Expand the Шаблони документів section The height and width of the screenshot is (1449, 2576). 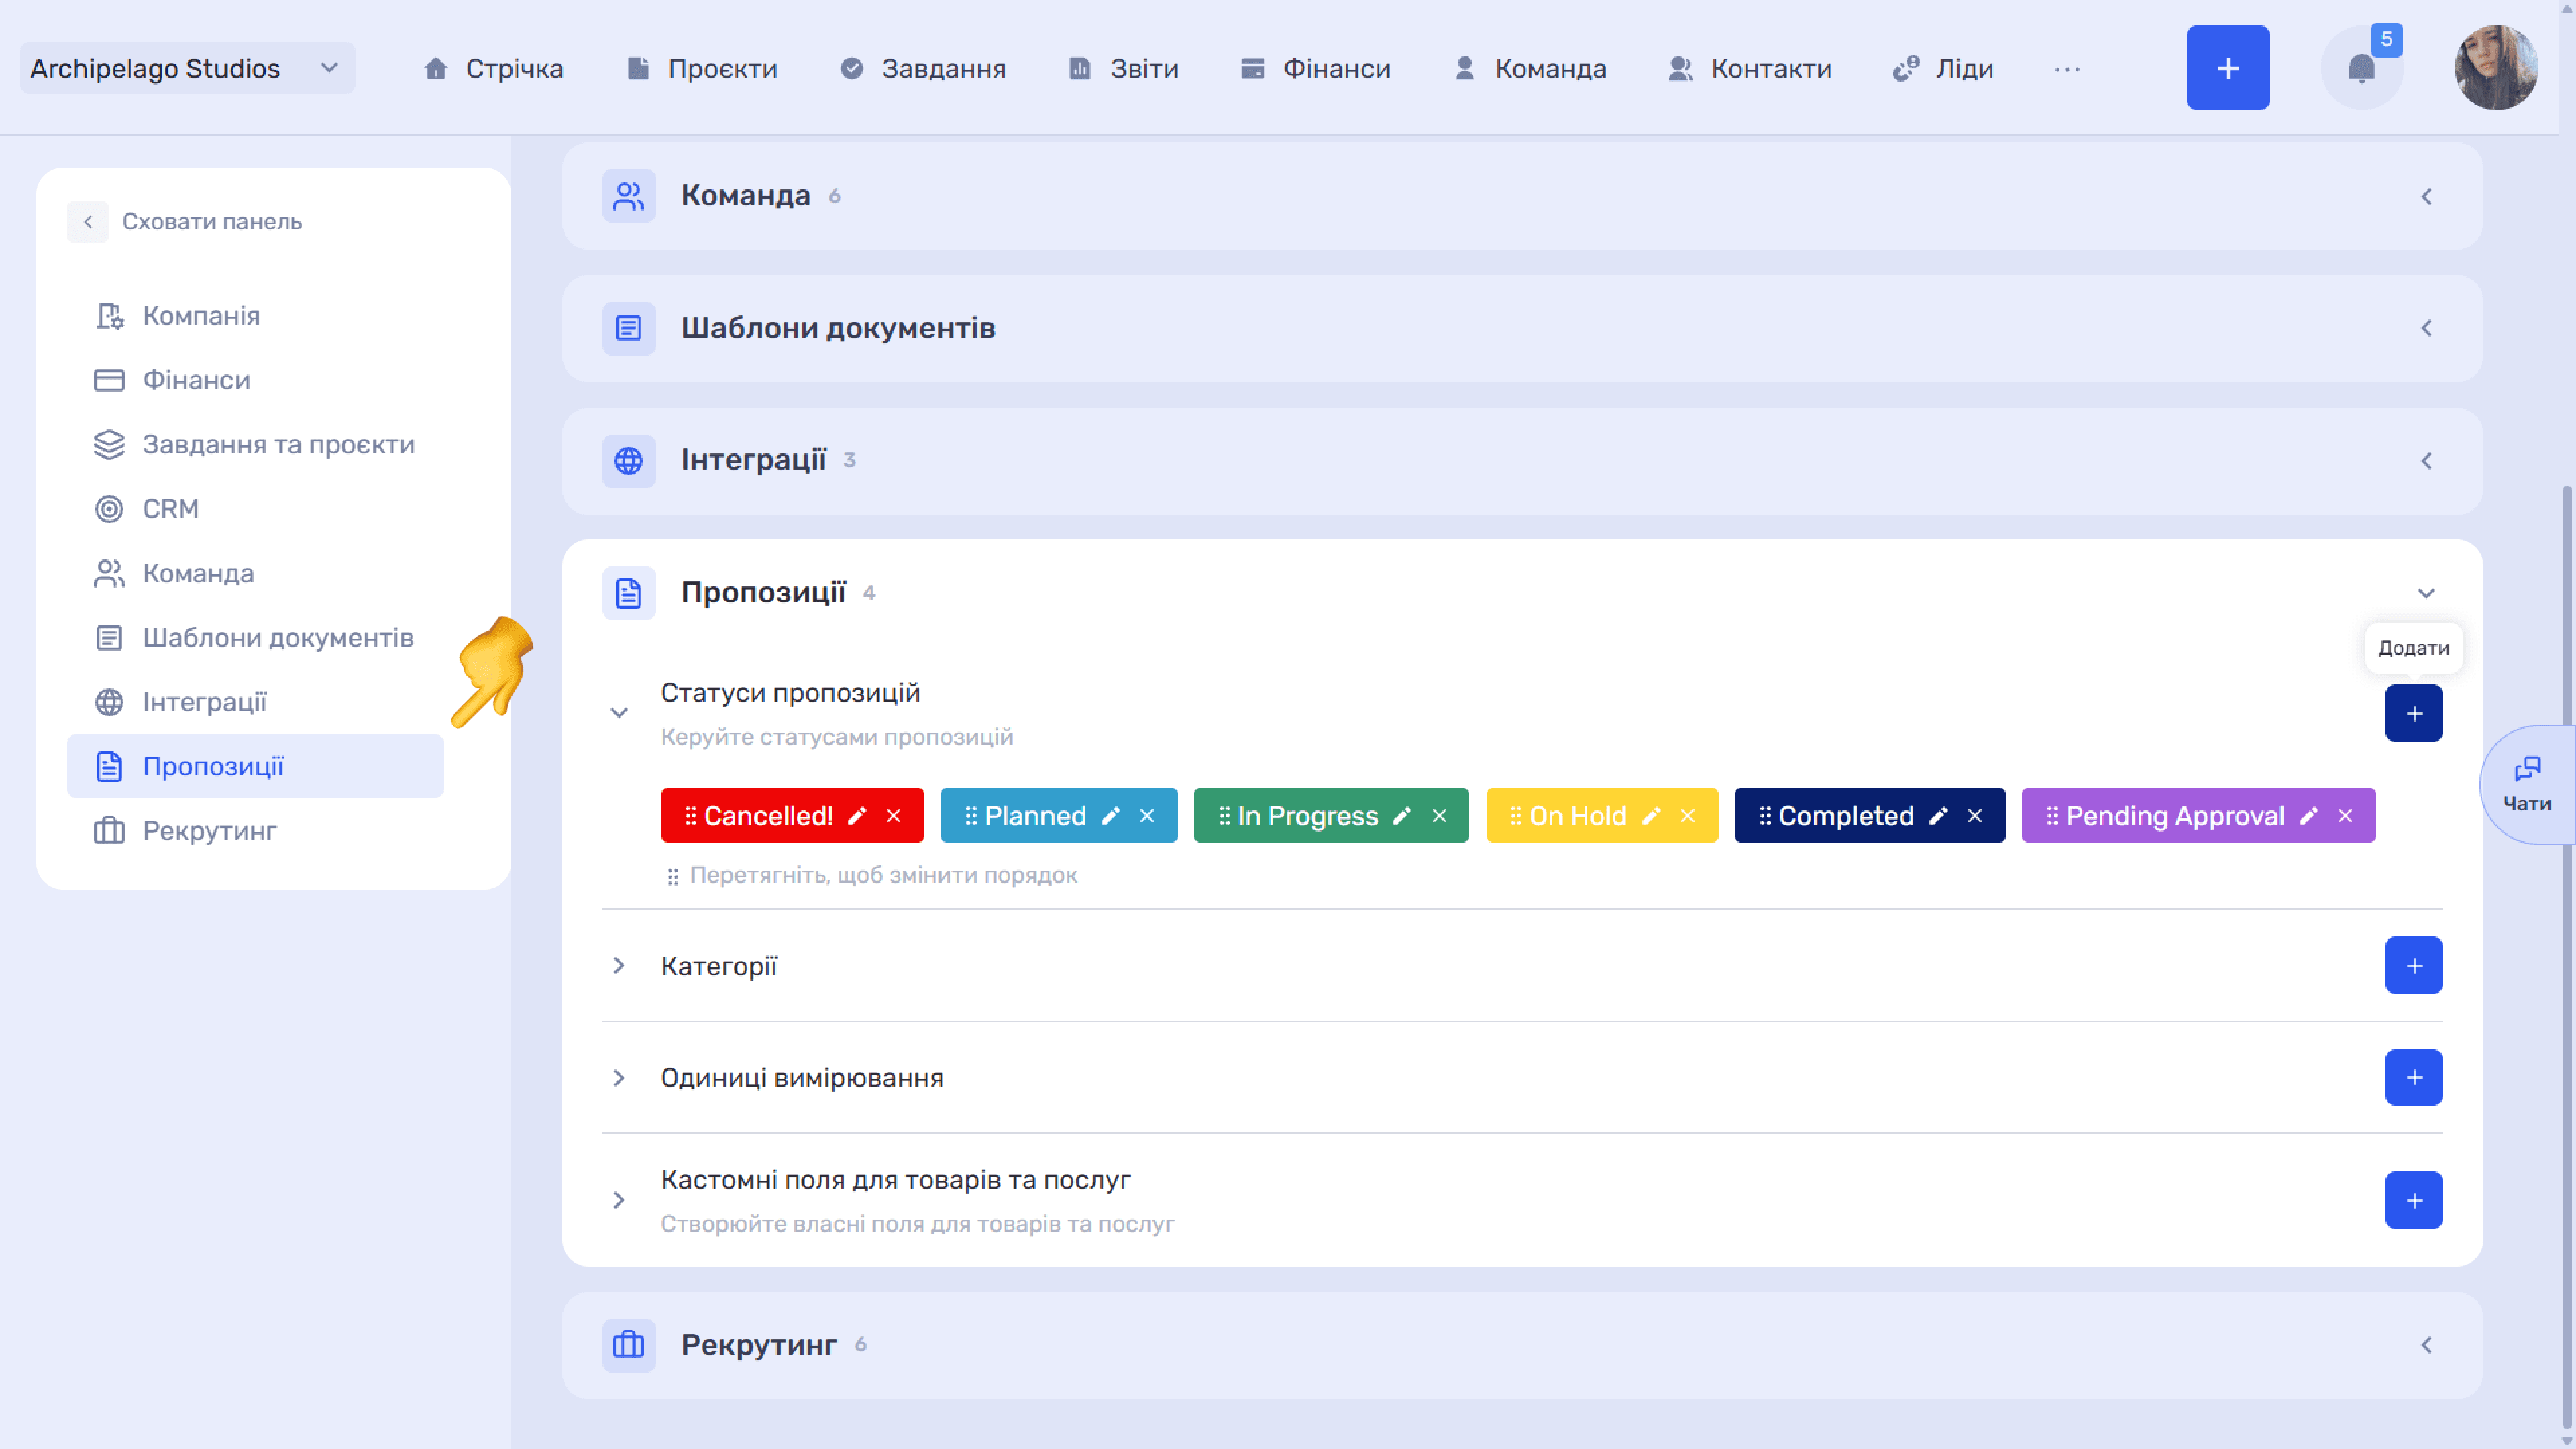(x=2426, y=328)
